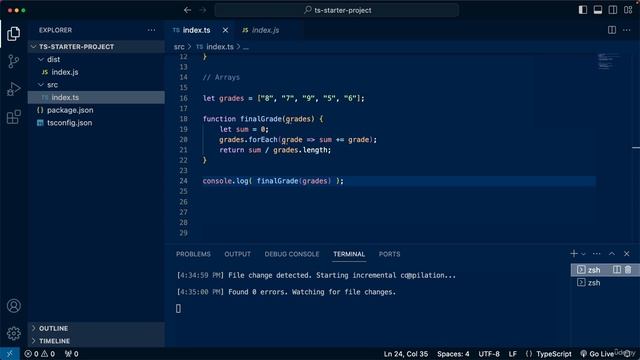Click the function finalGrade definition line
Screen dimensions: 640x360
click(x=263, y=119)
